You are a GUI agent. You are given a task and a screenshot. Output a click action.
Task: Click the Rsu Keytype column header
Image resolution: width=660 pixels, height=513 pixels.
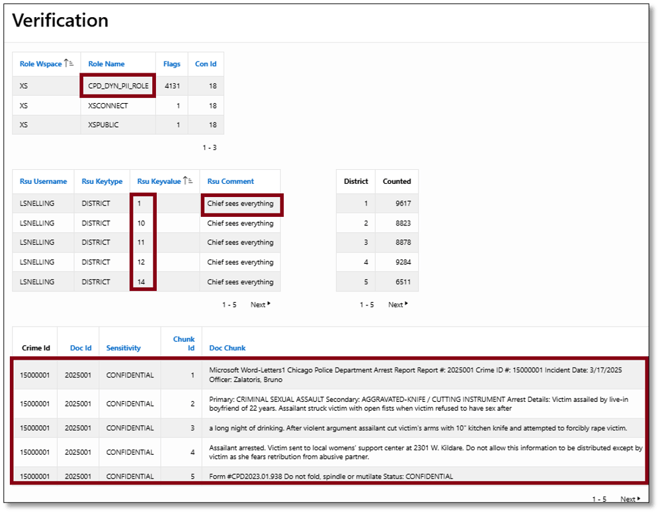102,181
